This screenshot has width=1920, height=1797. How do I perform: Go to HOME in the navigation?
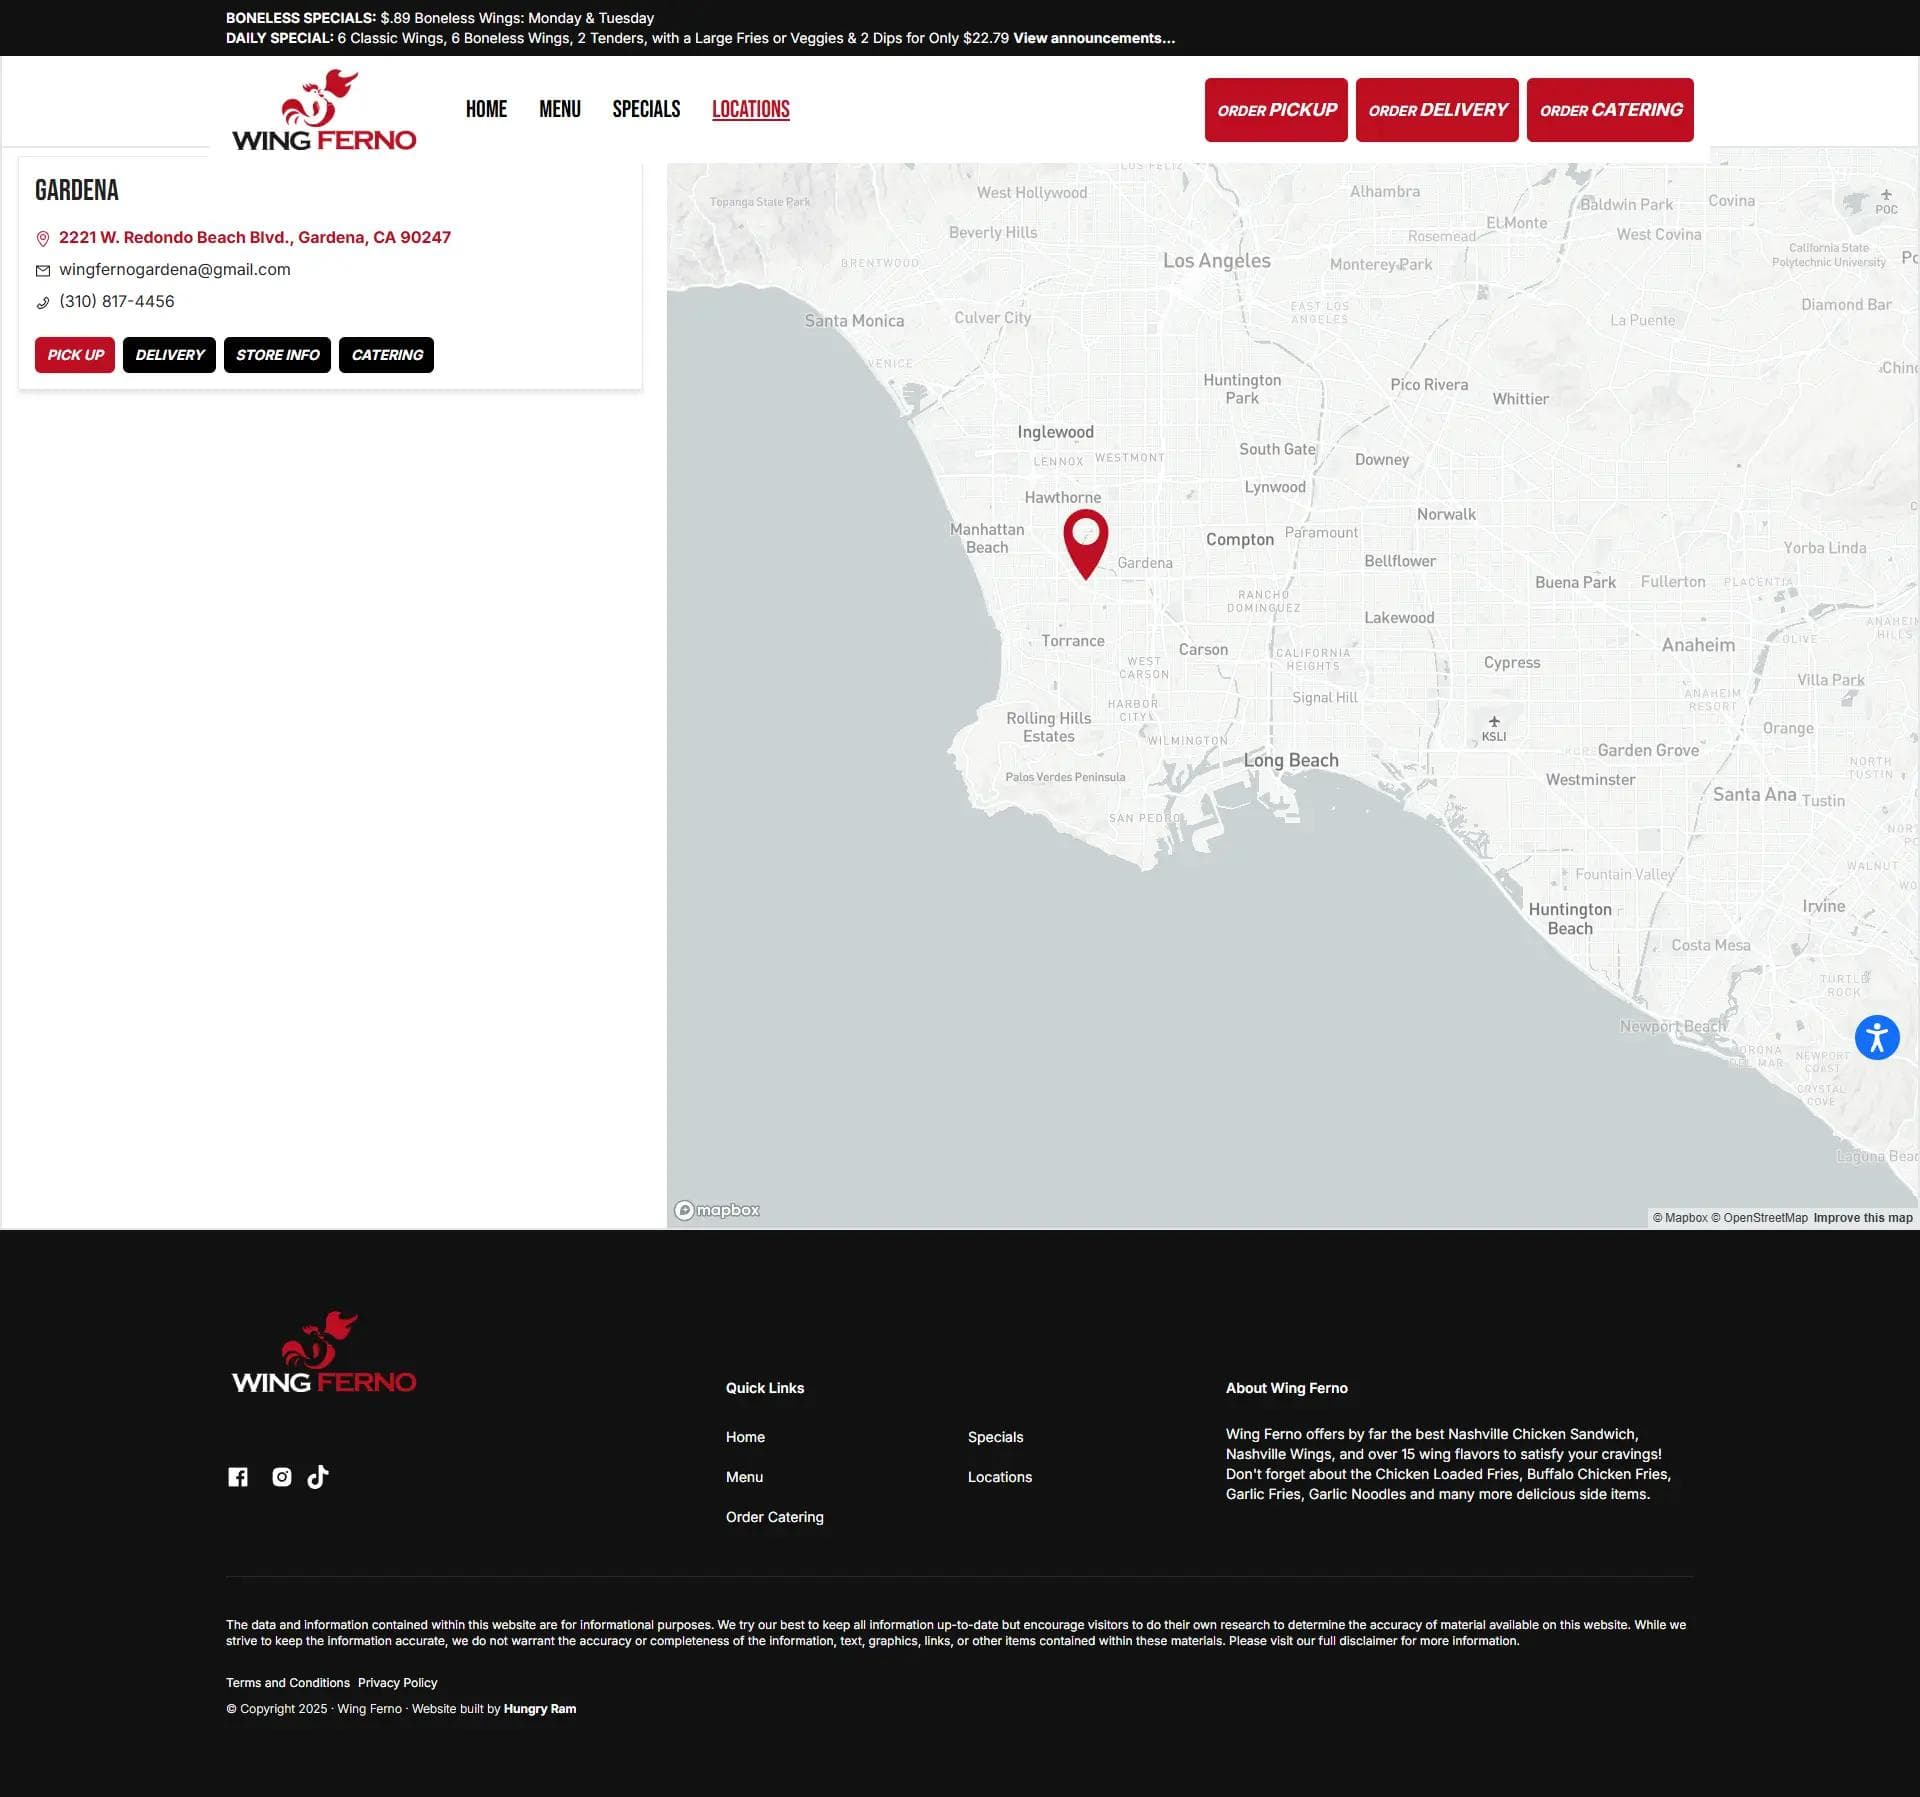tap(486, 109)
